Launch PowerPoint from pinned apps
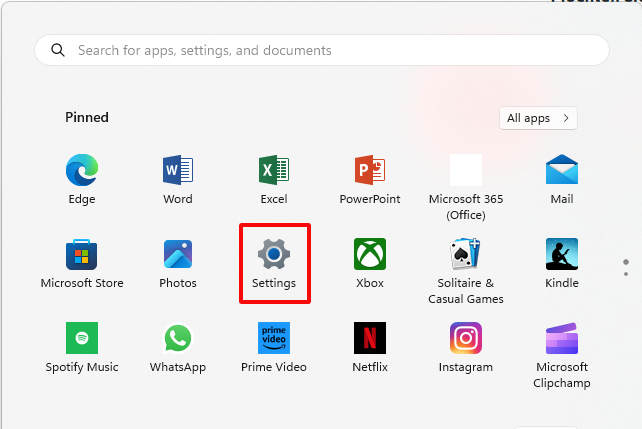 click(x=370, y=171)
